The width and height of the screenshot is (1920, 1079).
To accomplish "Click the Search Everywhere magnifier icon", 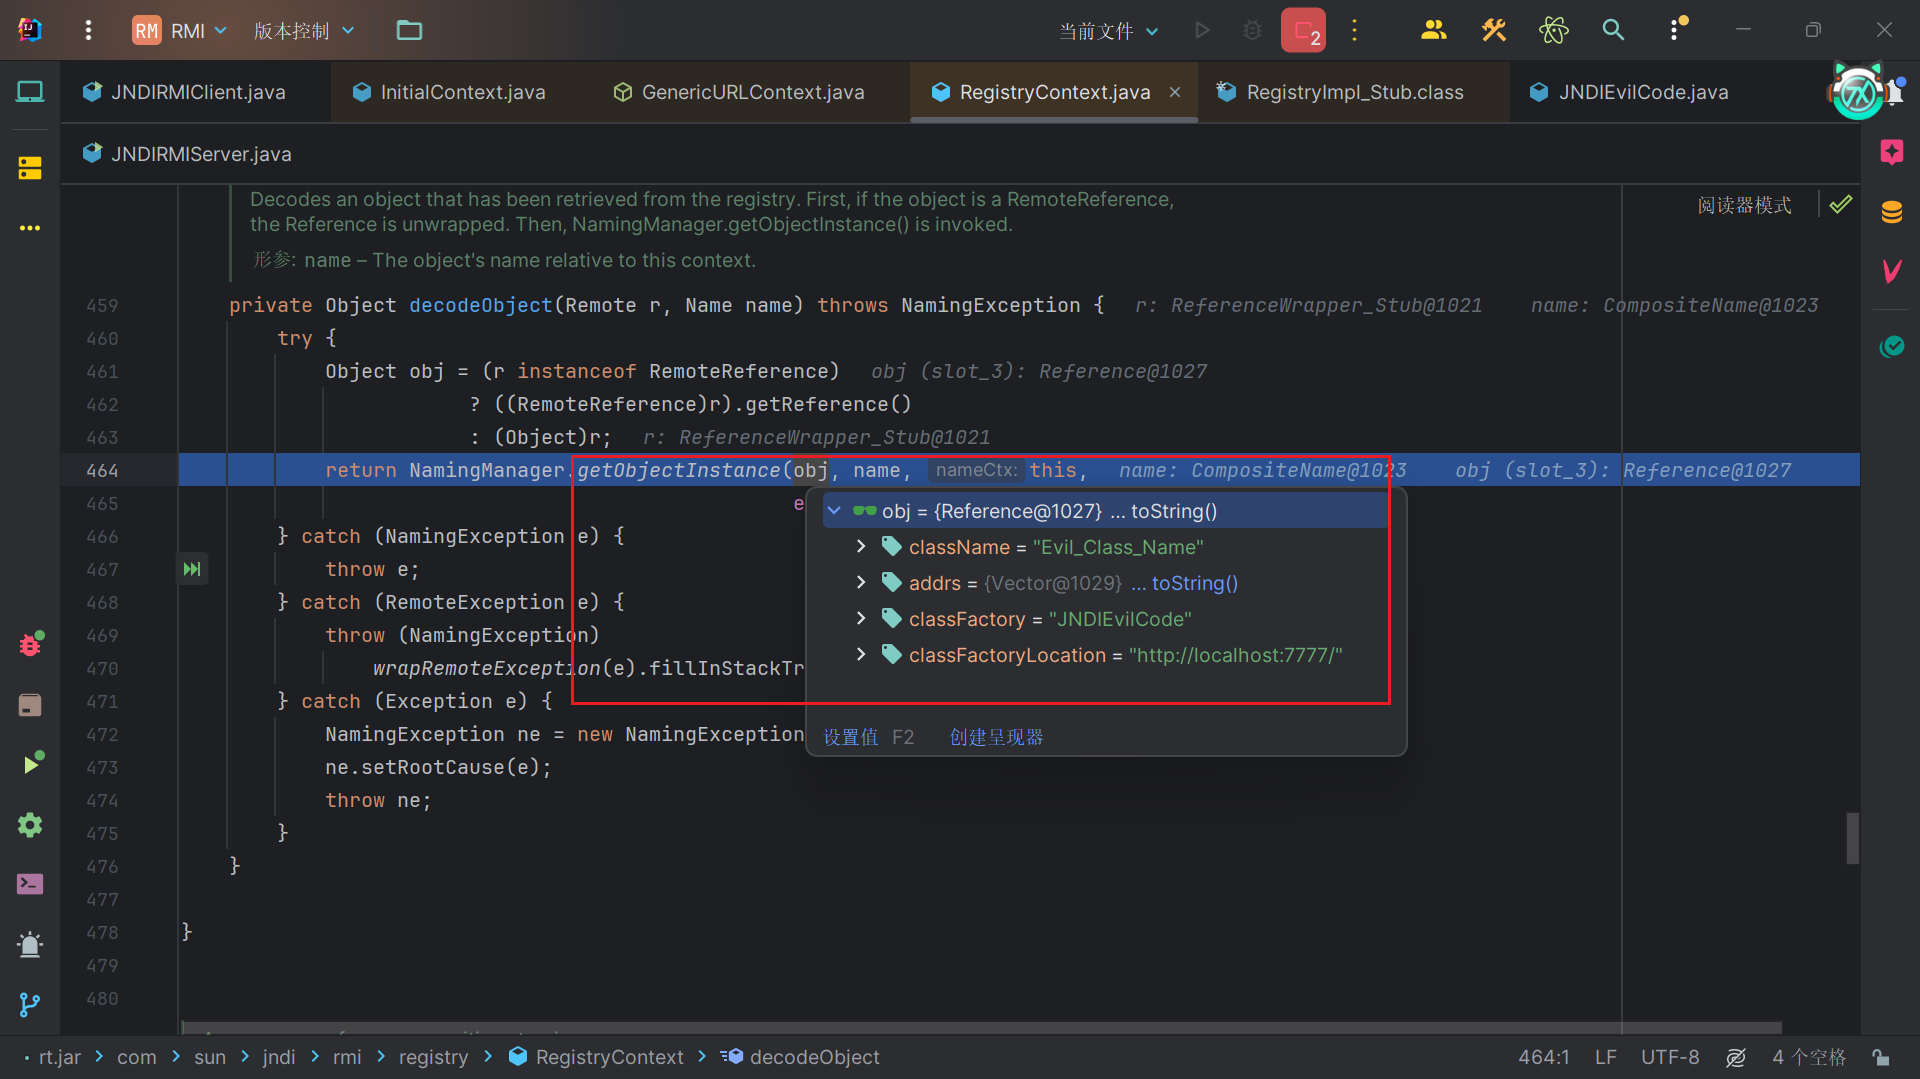I will 1613,30.
